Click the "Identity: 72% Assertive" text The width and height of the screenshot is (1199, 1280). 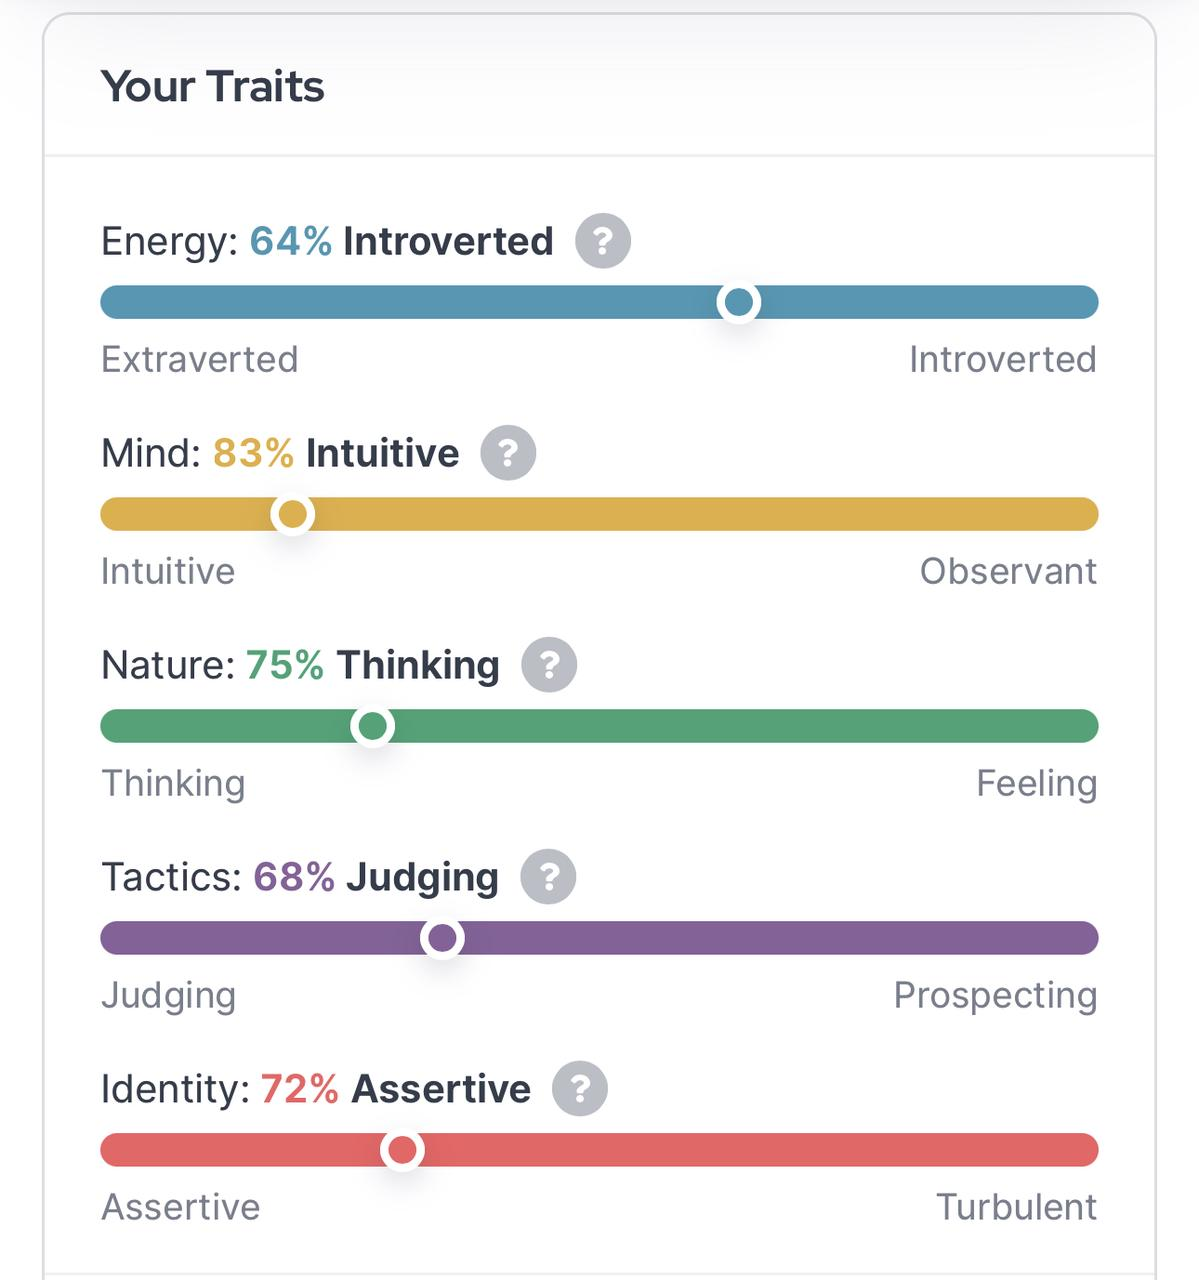pyautogui.click(x=316, y=1088)
